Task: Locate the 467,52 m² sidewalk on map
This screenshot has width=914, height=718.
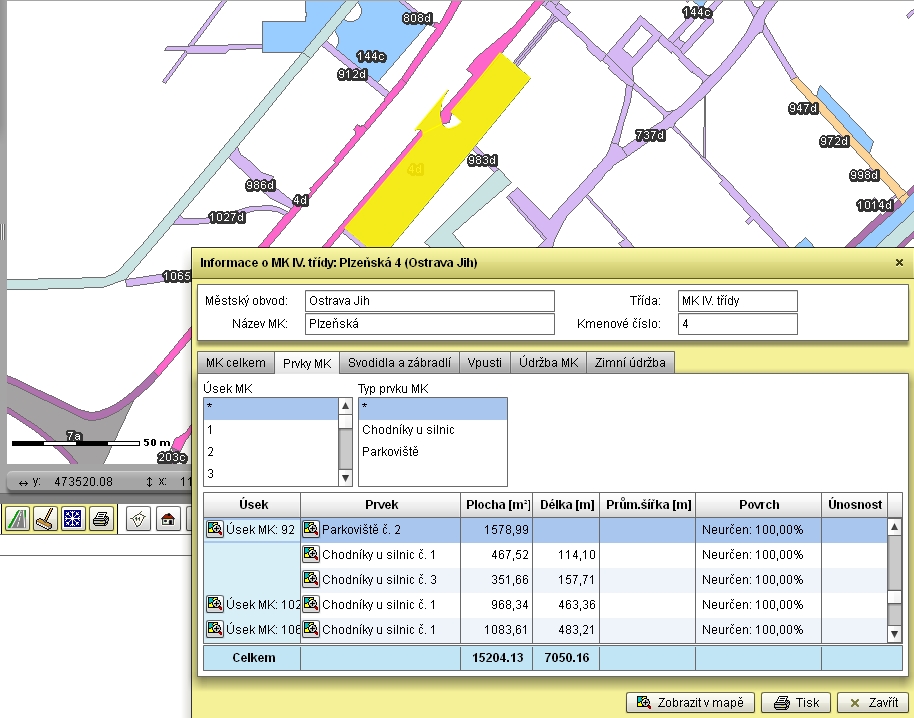Action: (311, 554)
